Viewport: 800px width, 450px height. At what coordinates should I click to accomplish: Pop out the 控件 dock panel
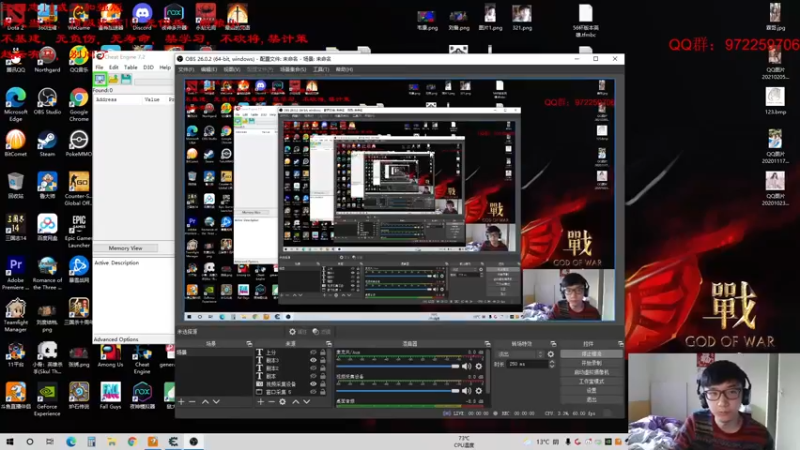(x=620, y=344)
